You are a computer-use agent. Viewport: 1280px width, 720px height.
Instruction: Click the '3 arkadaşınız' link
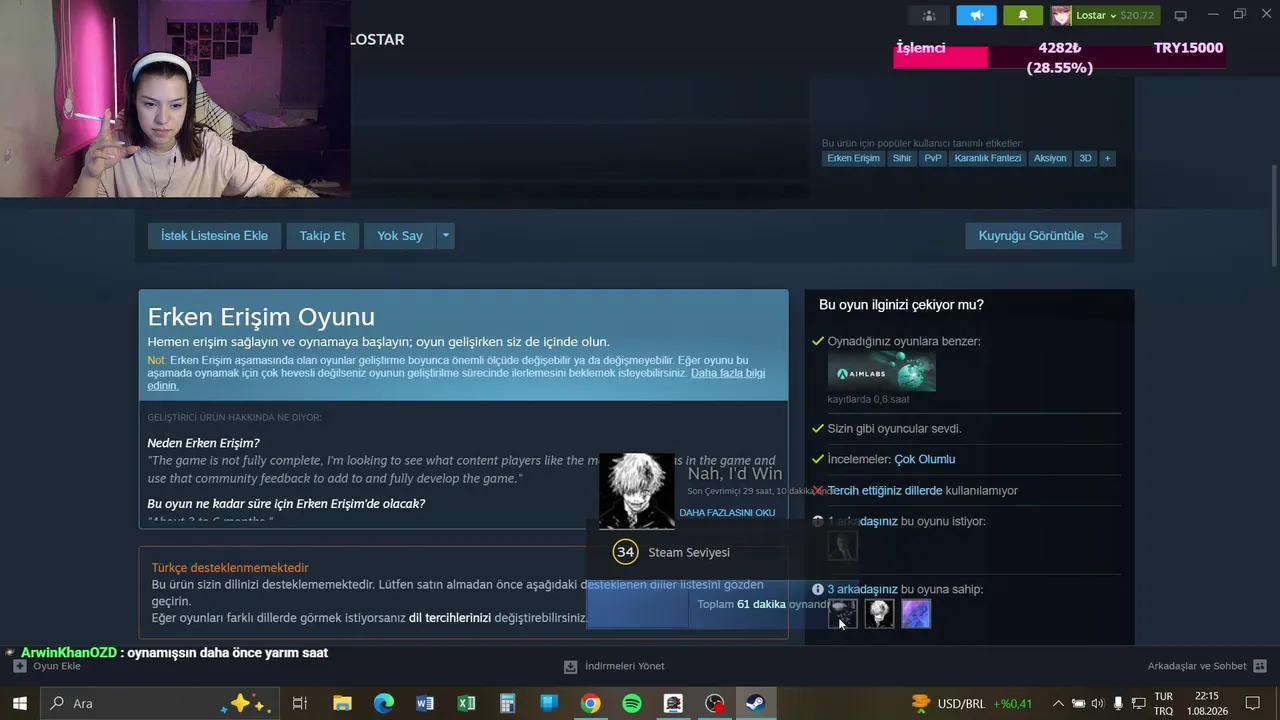862,590
